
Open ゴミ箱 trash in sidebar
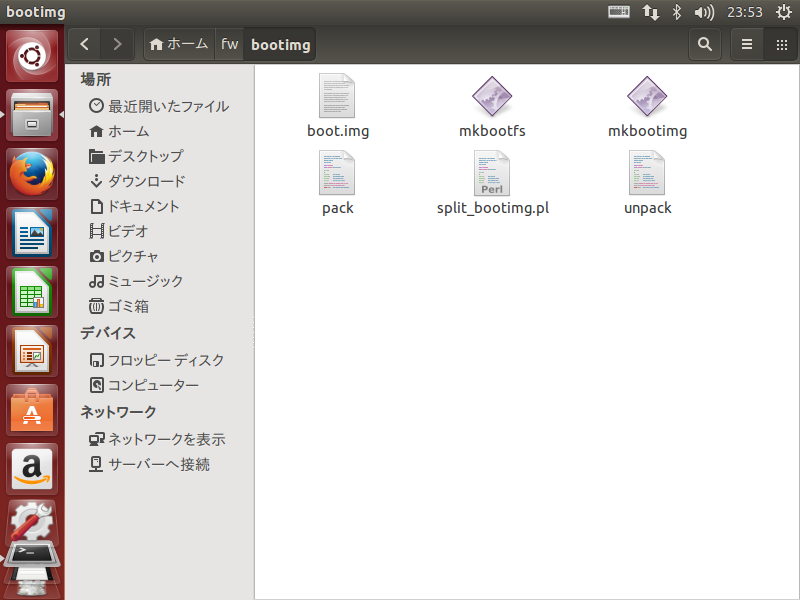pyautogui.click(x=159, y=306)
